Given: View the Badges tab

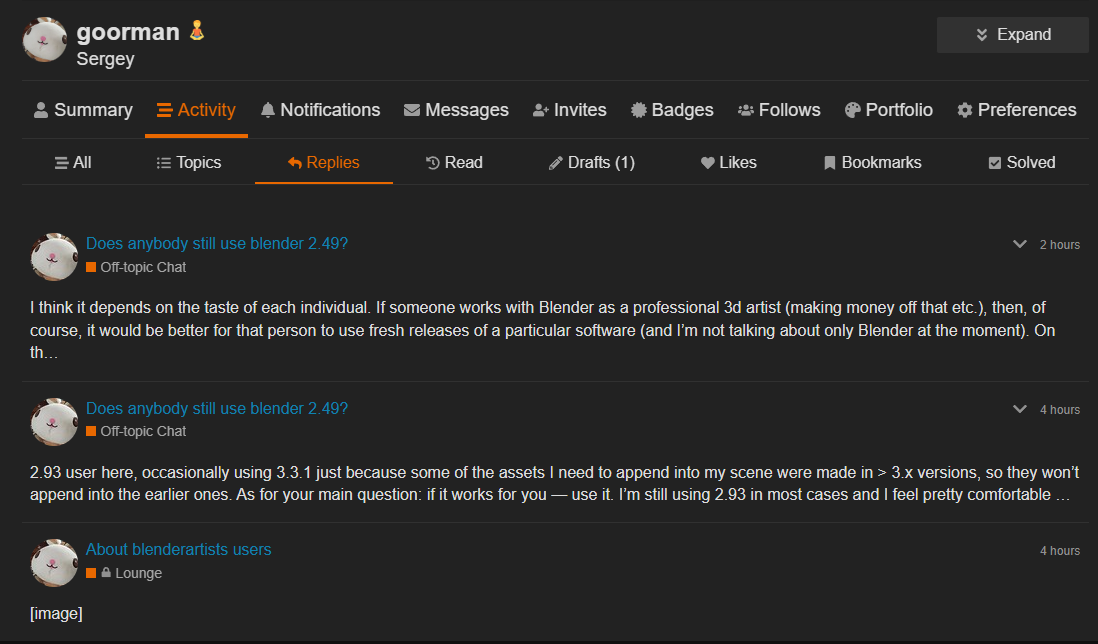Looking at the screenshot, I should click(x=672, y=110).
